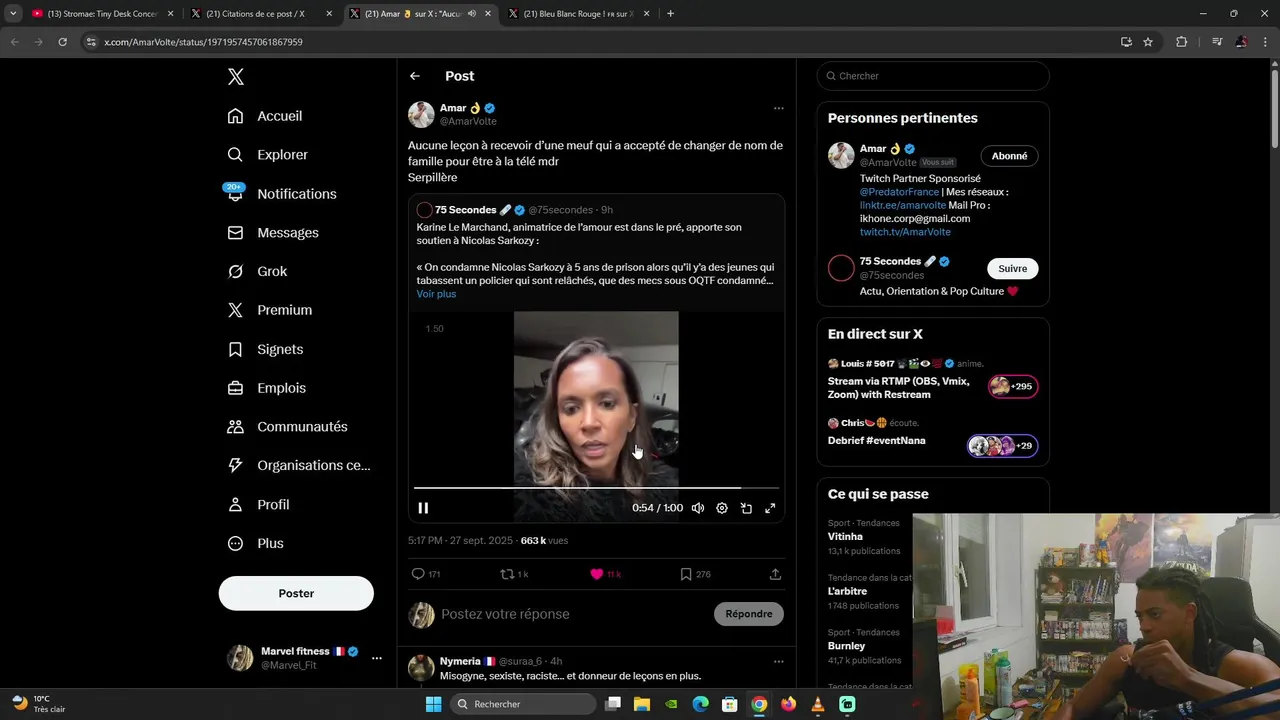The width and height of the screenshot is (1280, 720).
Task: Open the weather widget on the taskbar
Action: [40, 704]
